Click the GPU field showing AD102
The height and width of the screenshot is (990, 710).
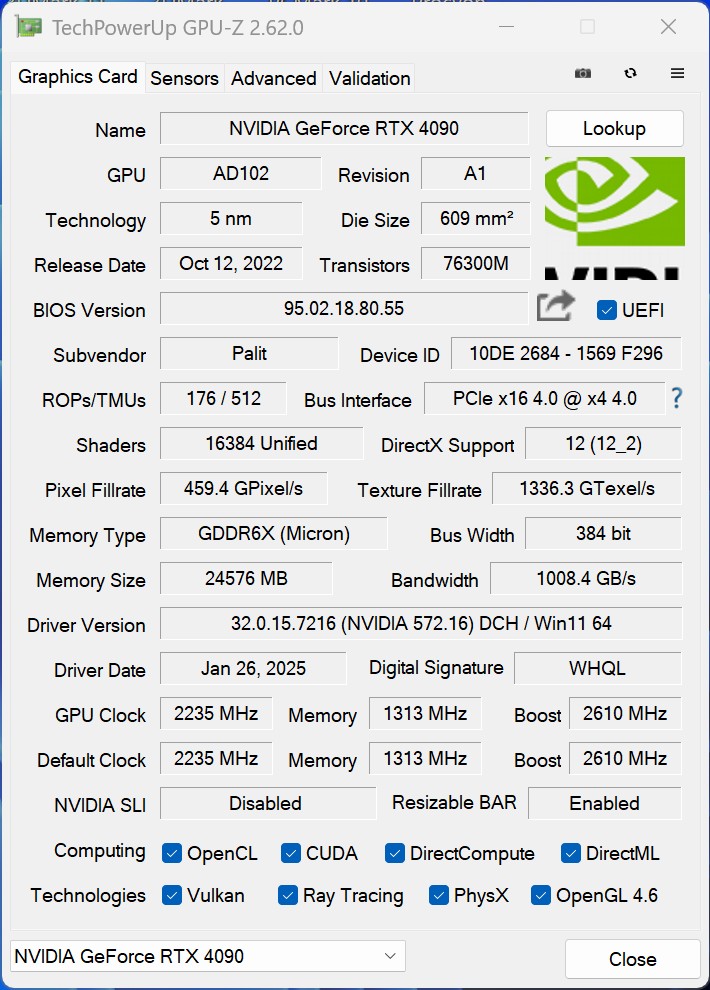pyautogui.click(x=240, y=174)
